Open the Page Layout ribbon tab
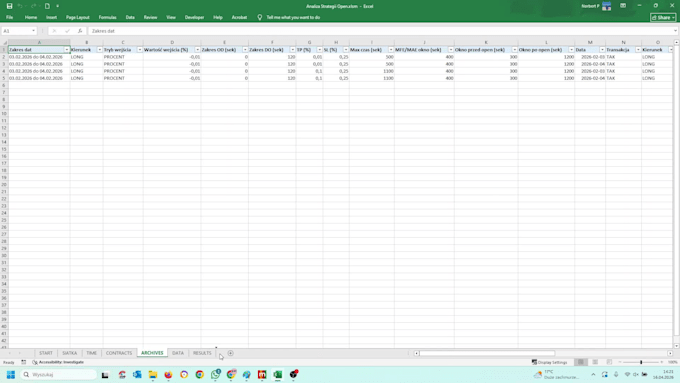The image size is (680, 383). click(x=78, y=17)
